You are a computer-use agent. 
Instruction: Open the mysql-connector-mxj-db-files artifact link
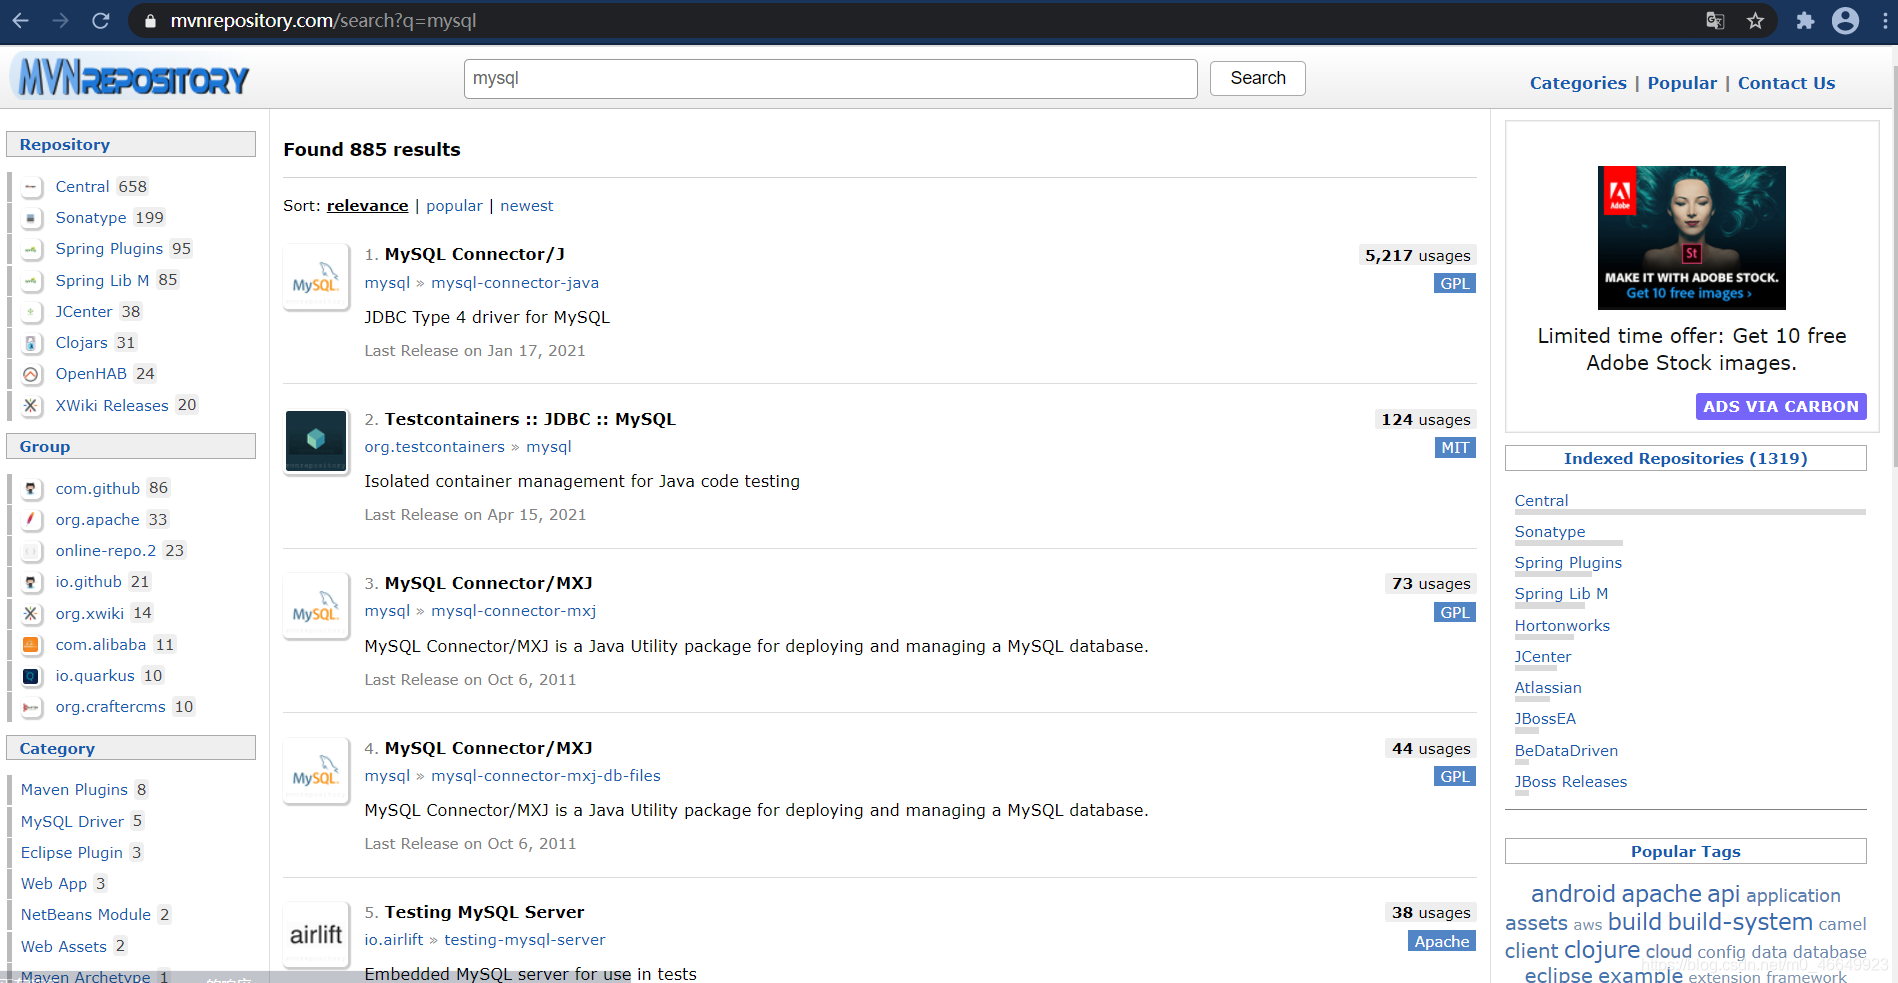pyautogui.click(x=546, y=776)
